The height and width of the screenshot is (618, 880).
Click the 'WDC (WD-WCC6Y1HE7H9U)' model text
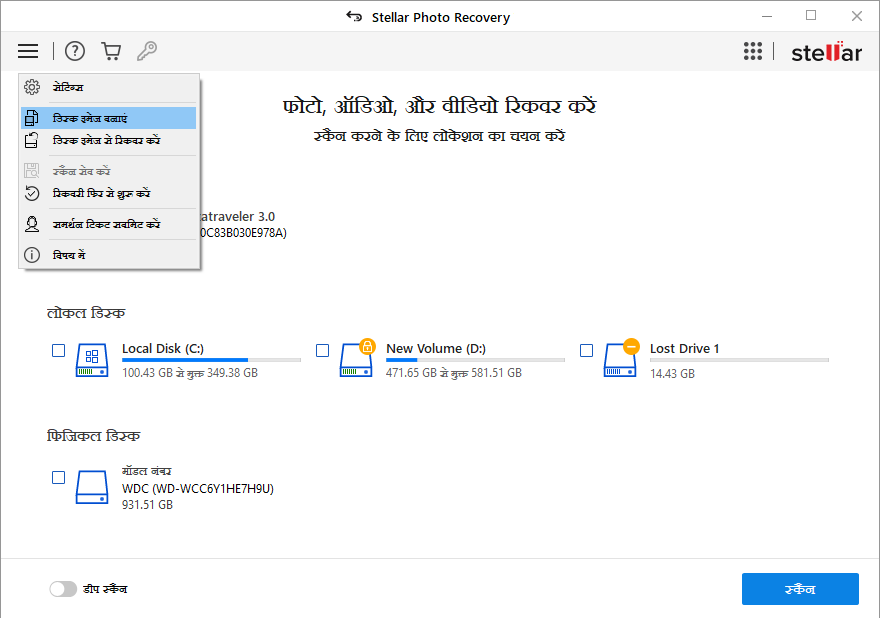[x=198, y=489]
